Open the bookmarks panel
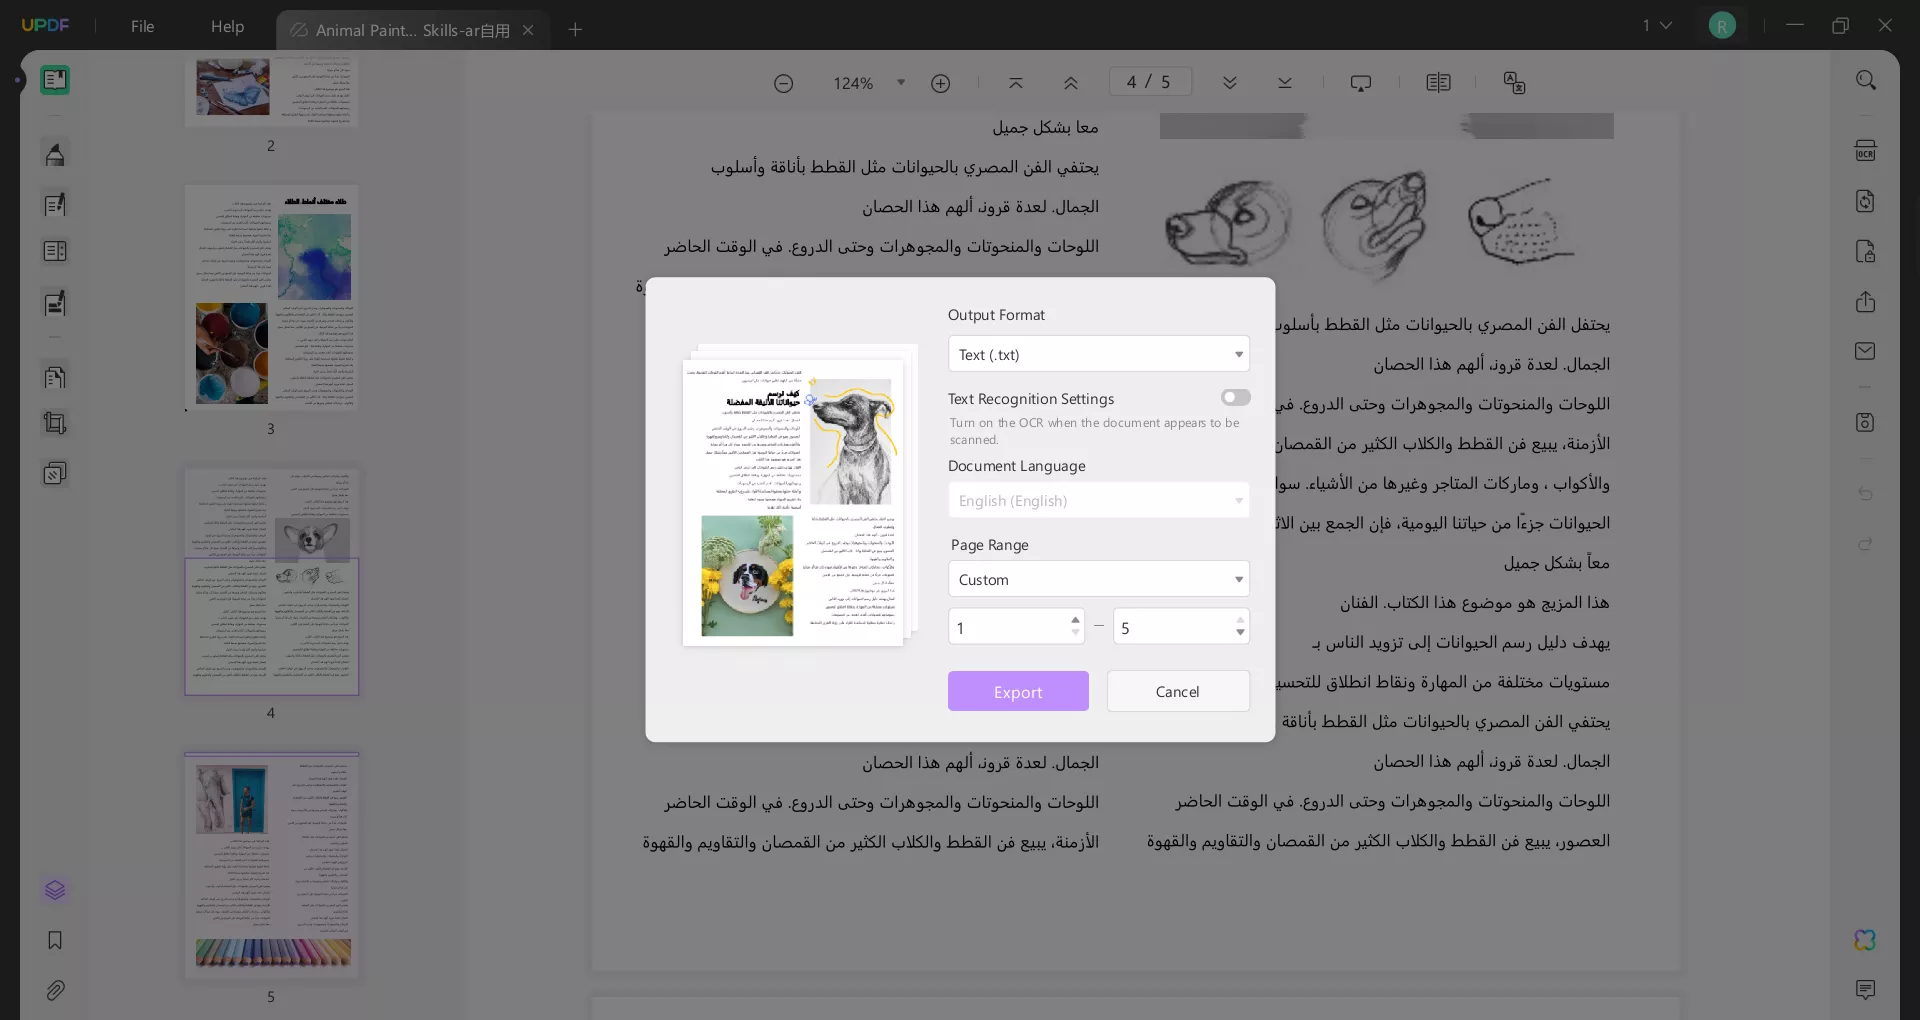Screen dimensions: 1920x1020 [x=55, y=941]
